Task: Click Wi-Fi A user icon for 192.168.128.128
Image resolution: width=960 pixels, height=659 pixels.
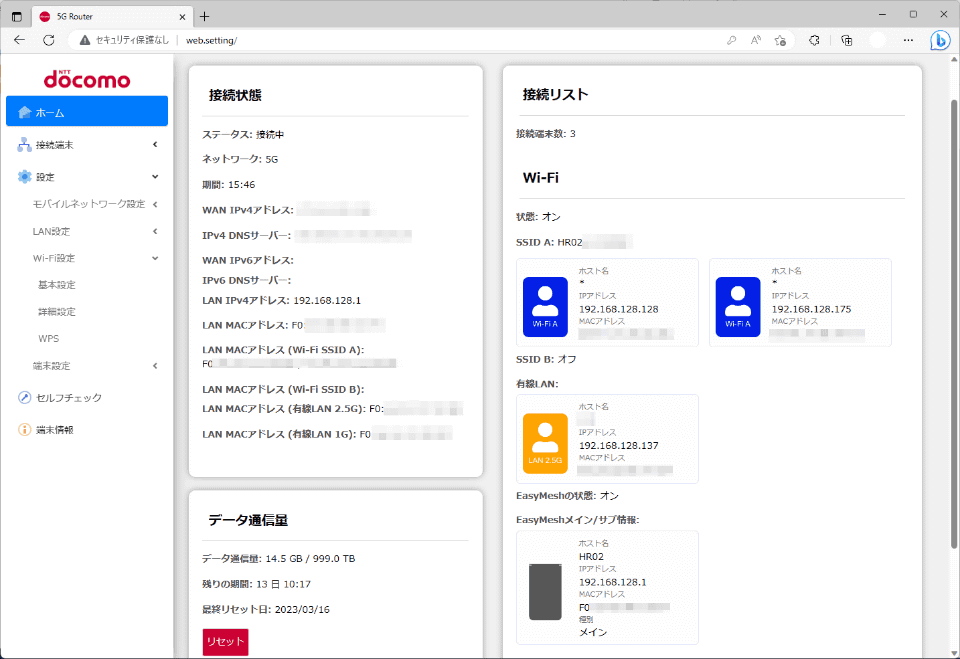Action: tap(545, 307)
